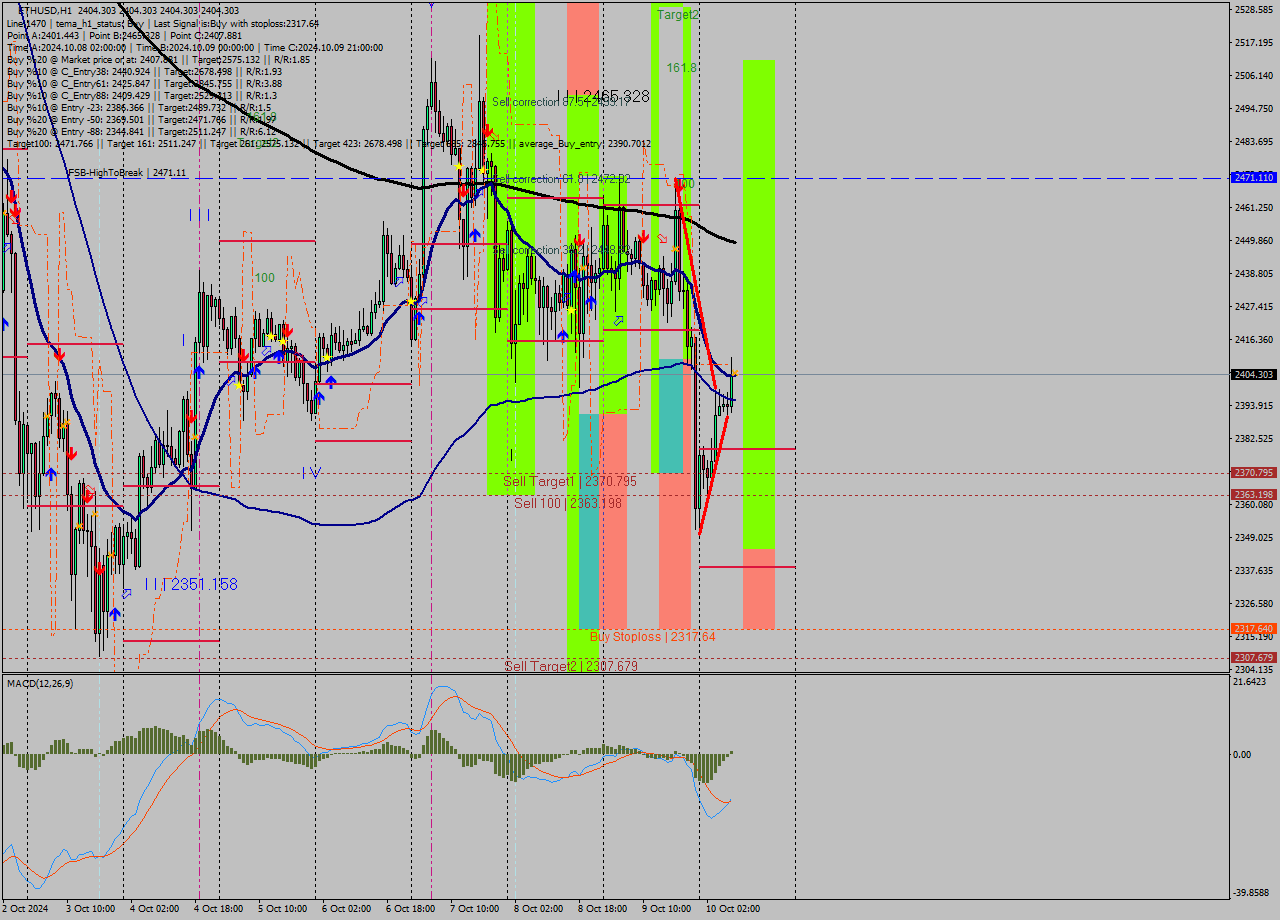This screenshot has height=920, width=1280.
Task: Click the '3 Oct 10:00' time label
Action: tap(90, 909)
